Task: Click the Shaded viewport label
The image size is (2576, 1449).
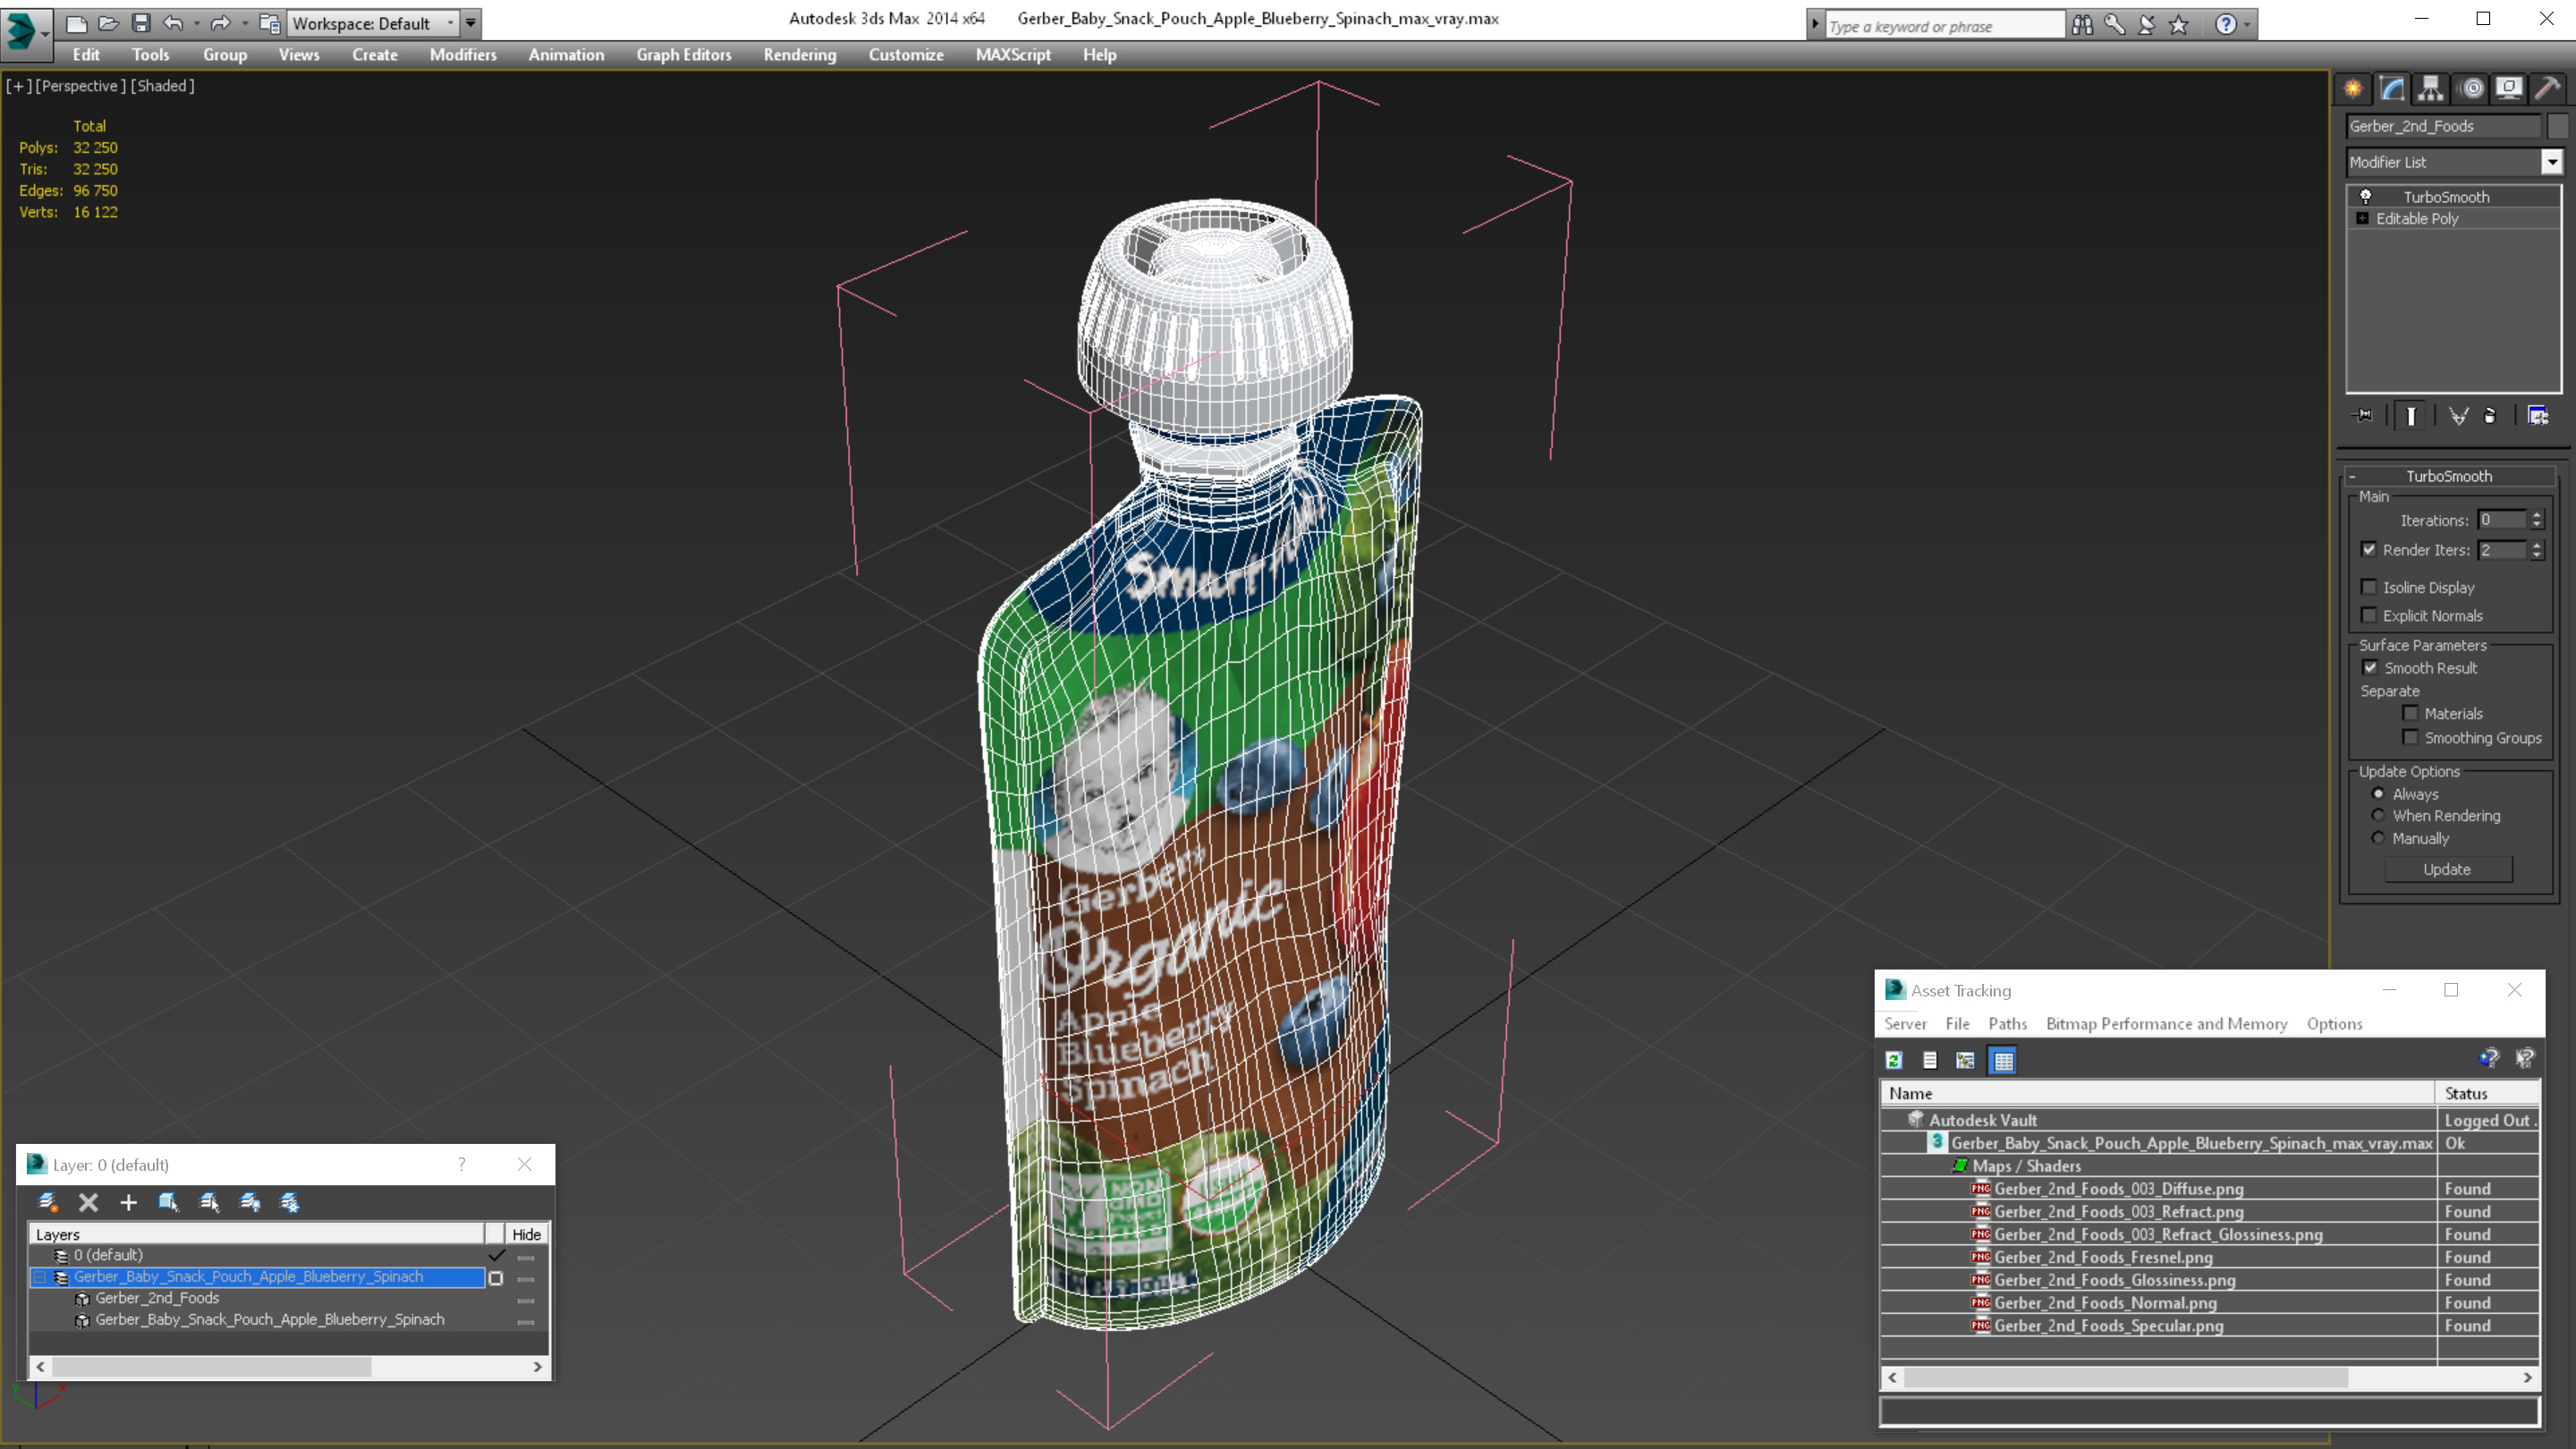Action: pyautogui.click(x=162, y=86)
